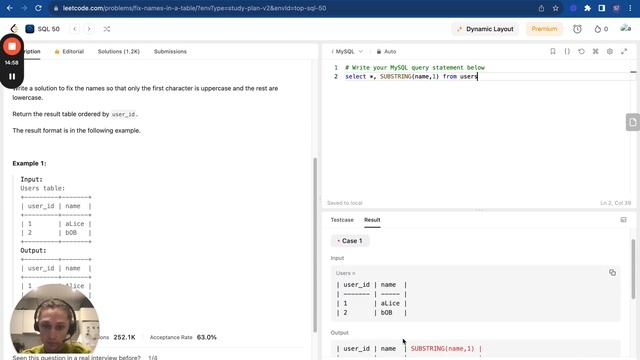
Task: Switch to the Testcase tab
Action: coord(342,220)
